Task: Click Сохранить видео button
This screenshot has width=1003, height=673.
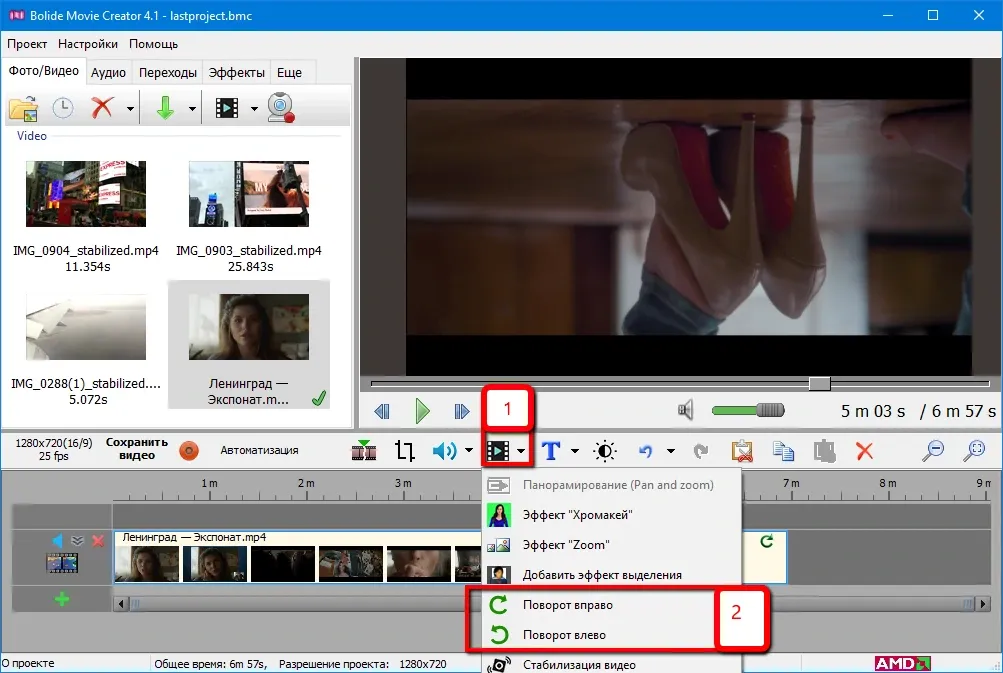Action: point(137,449)
